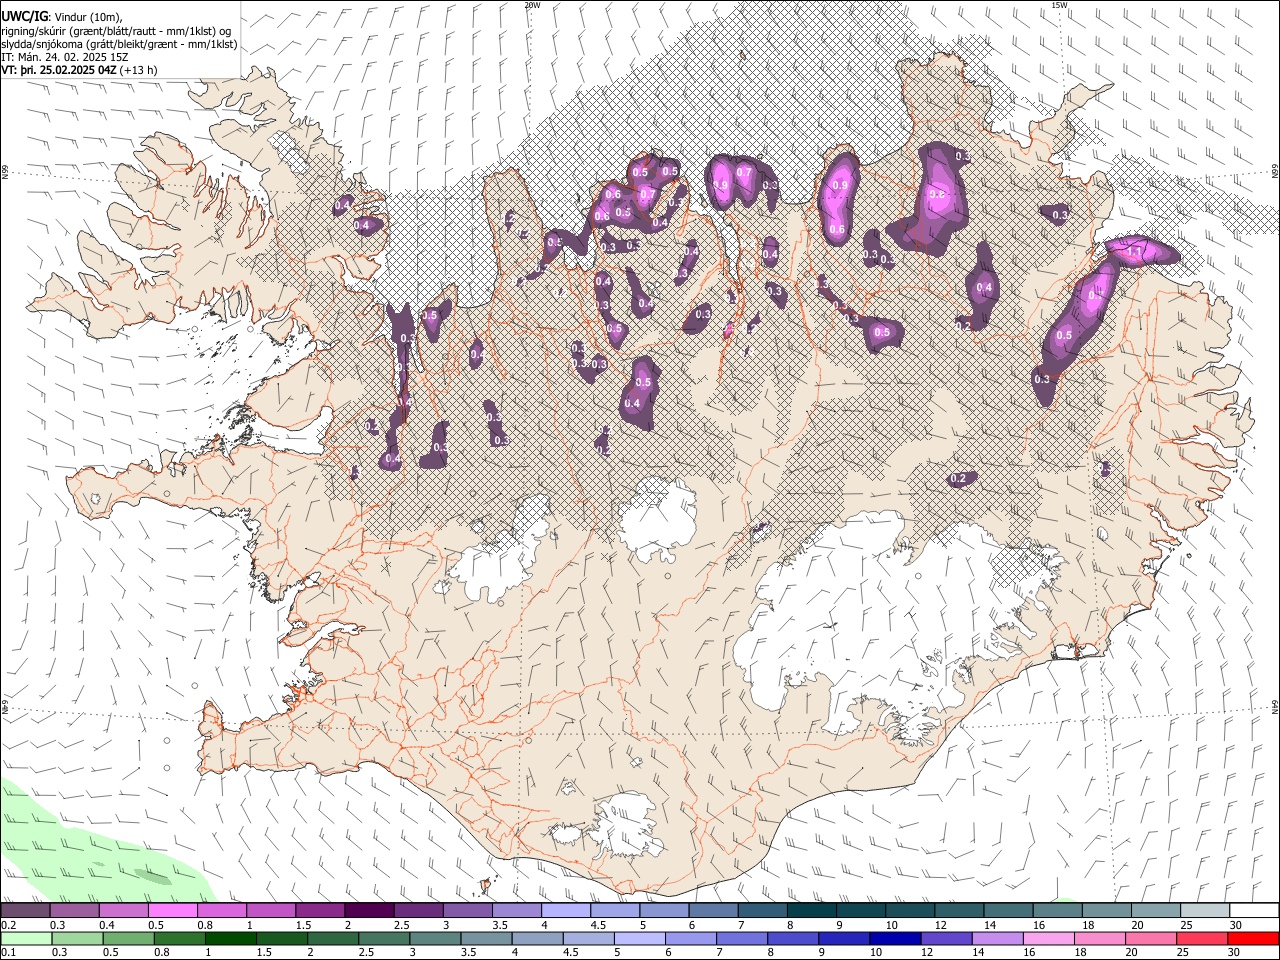Click the 'UWC/IG: Vindur (10m)' title text

[62, 16]
